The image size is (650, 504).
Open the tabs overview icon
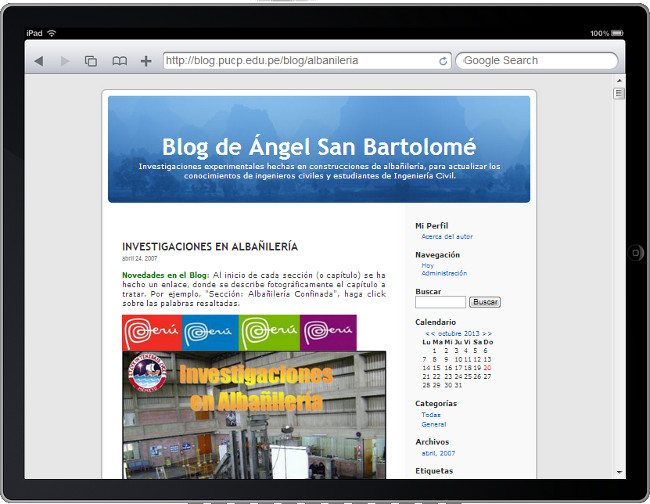point(91,61)
